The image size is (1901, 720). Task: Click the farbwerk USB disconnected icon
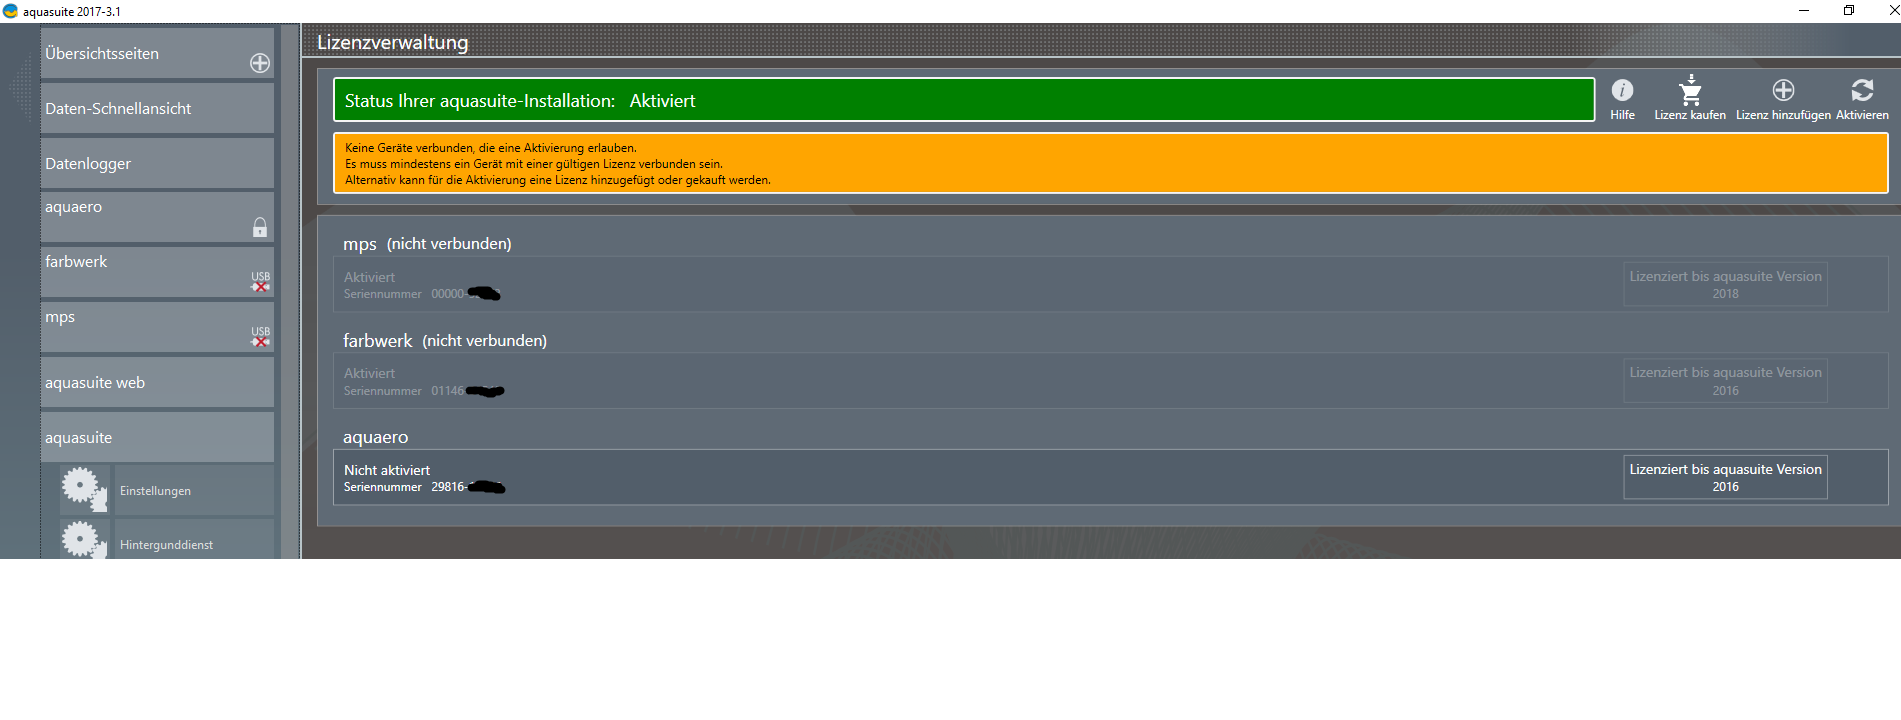point(260,282)
